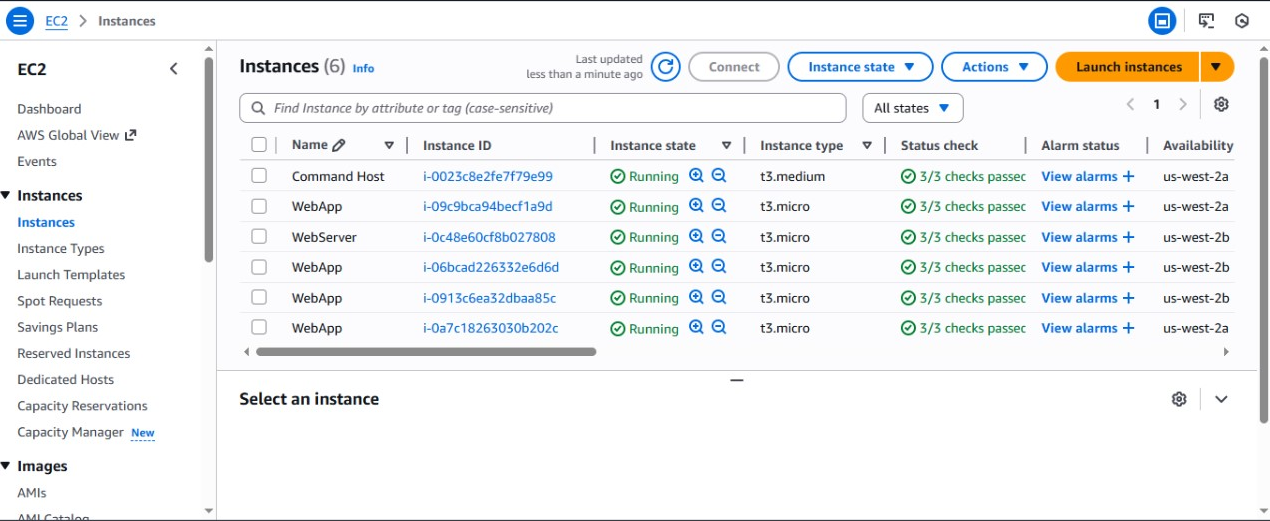Select all instances with header checkbox
The height and width of the screenshot is (521, 1270).
click(x=259, y=145)
